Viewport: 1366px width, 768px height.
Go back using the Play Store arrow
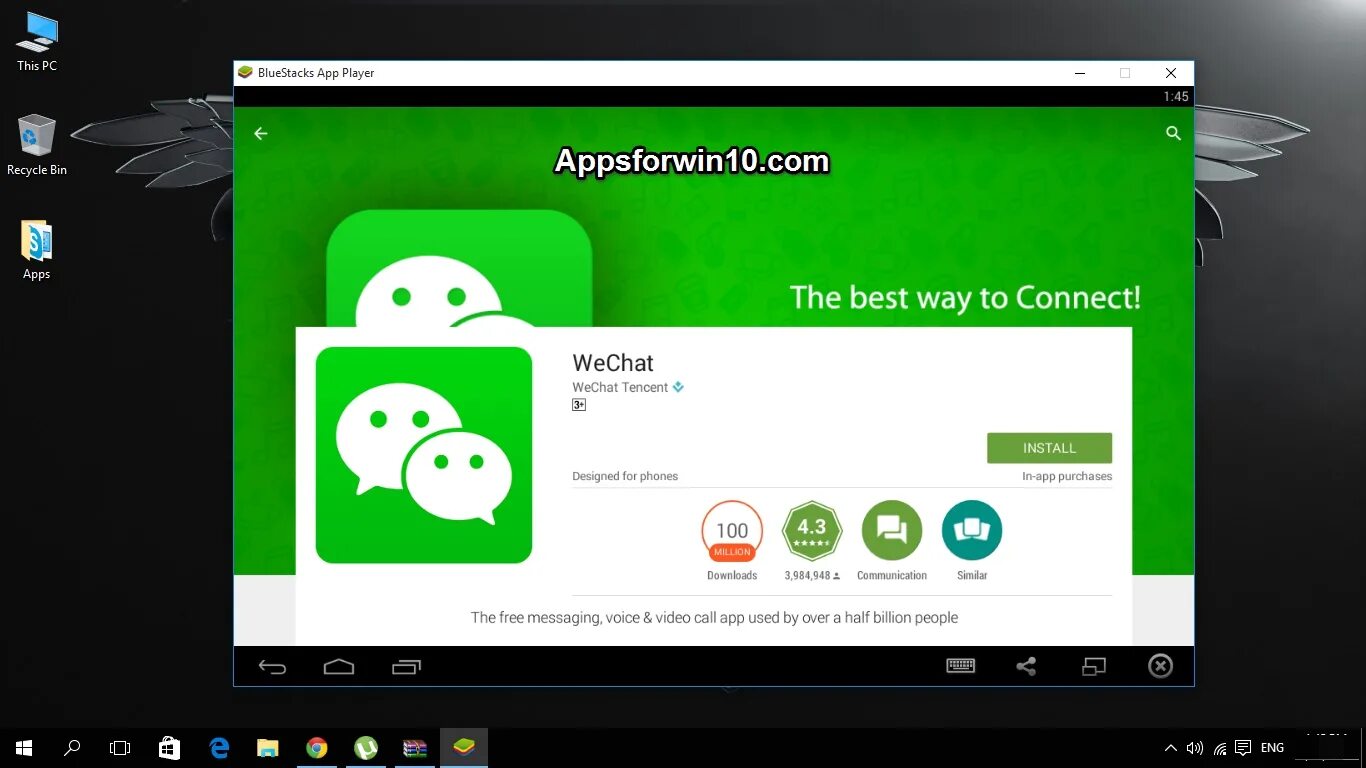261,133
